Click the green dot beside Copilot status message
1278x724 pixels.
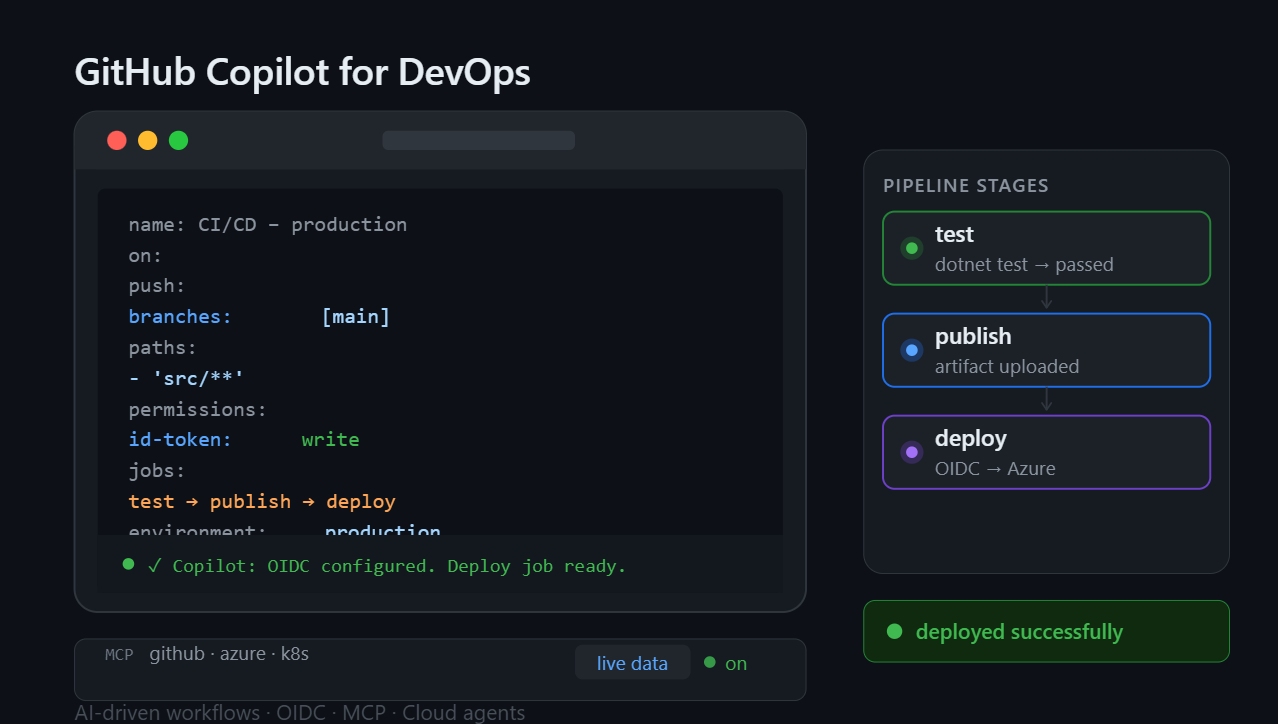[128, 564]
